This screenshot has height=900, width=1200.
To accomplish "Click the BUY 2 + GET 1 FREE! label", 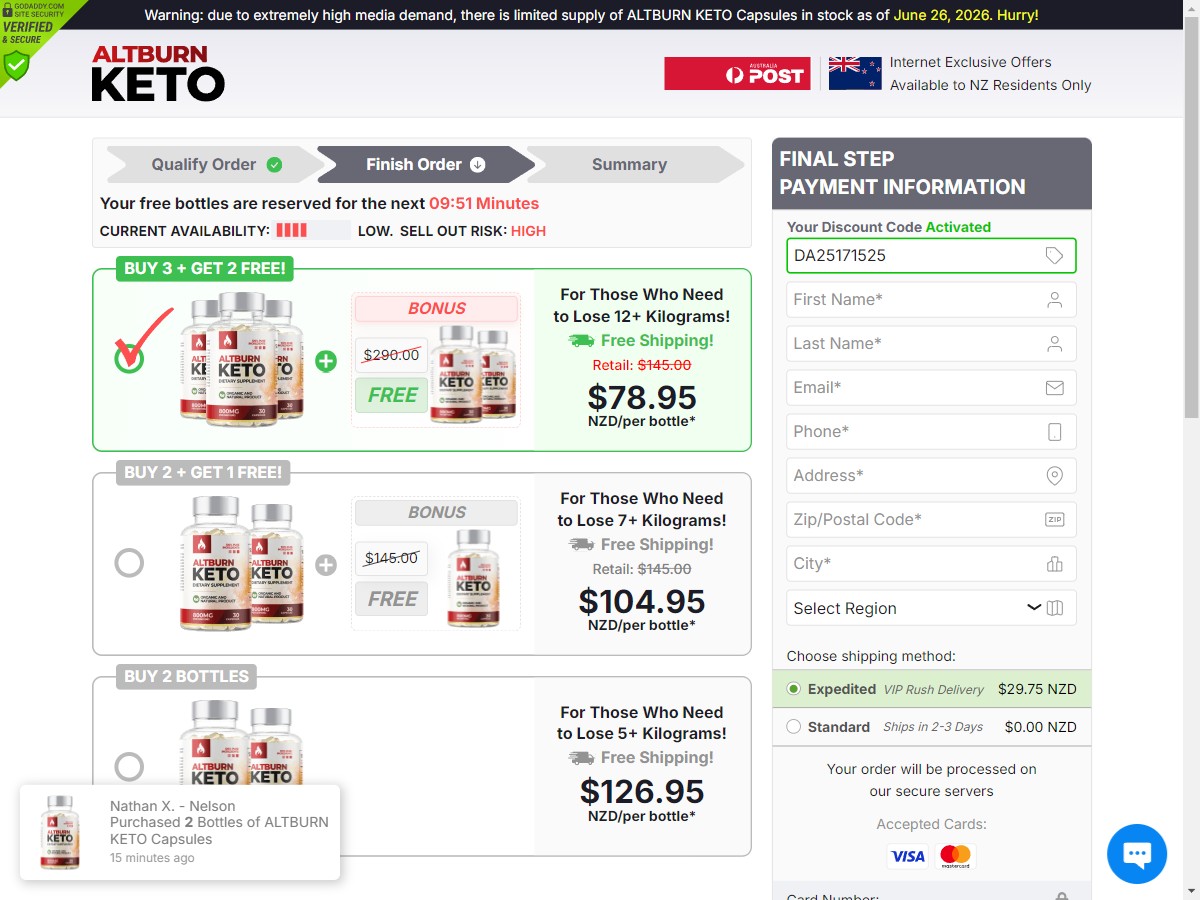I will coord(203,472).
